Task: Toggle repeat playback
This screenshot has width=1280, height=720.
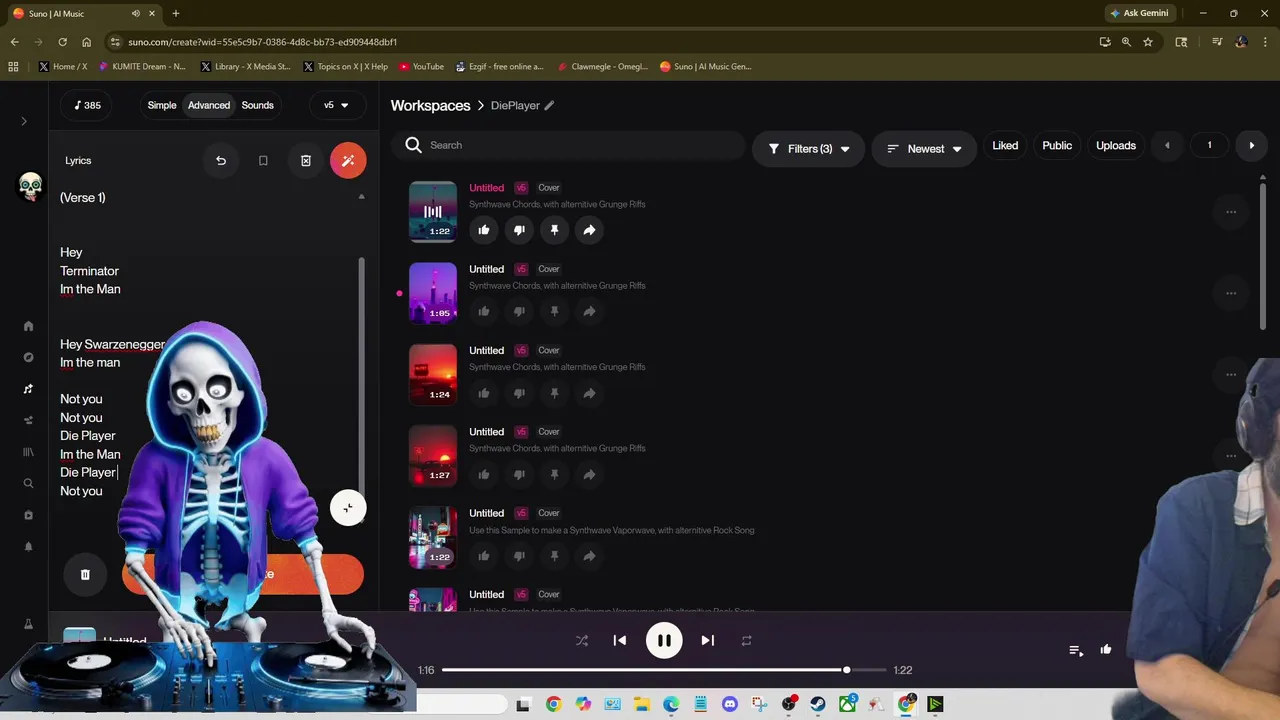Action: coord(746,640)
